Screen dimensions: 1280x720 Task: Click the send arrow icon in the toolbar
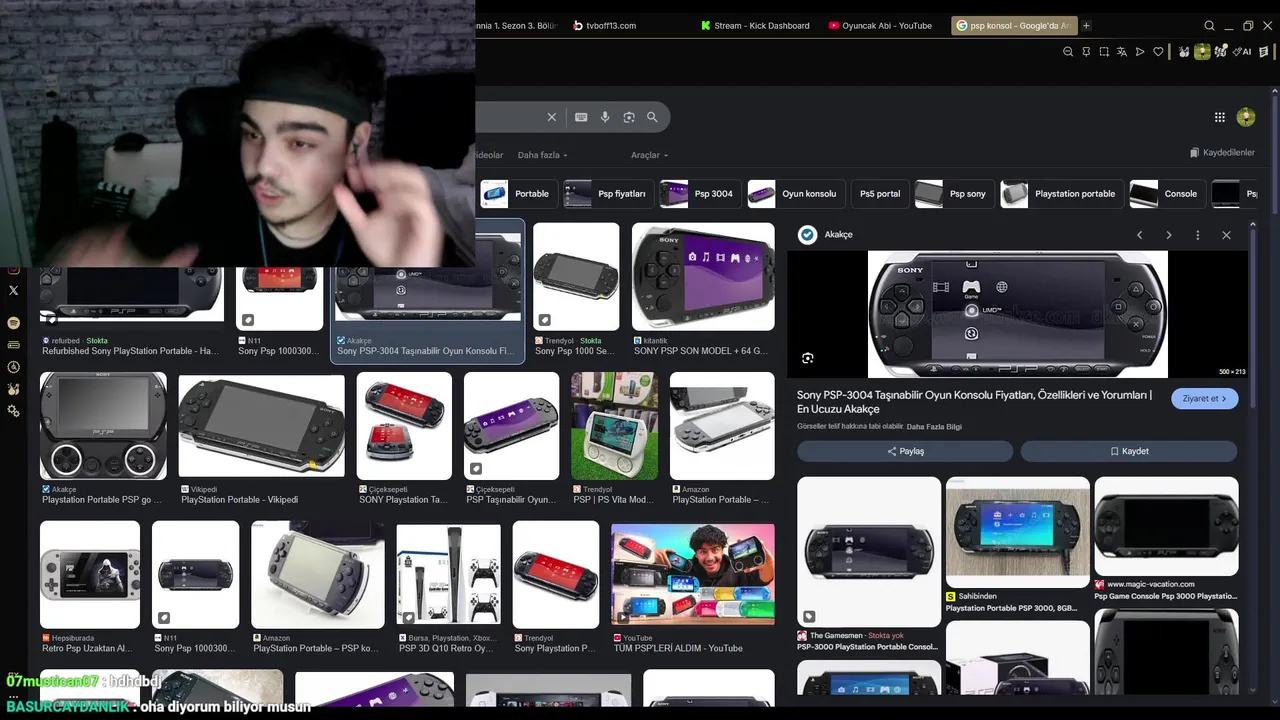(1140, 52)
